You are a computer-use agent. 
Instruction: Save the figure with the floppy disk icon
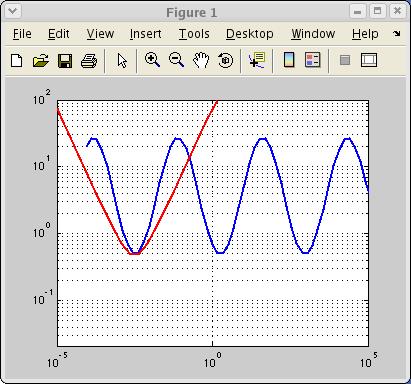(65, 61)
